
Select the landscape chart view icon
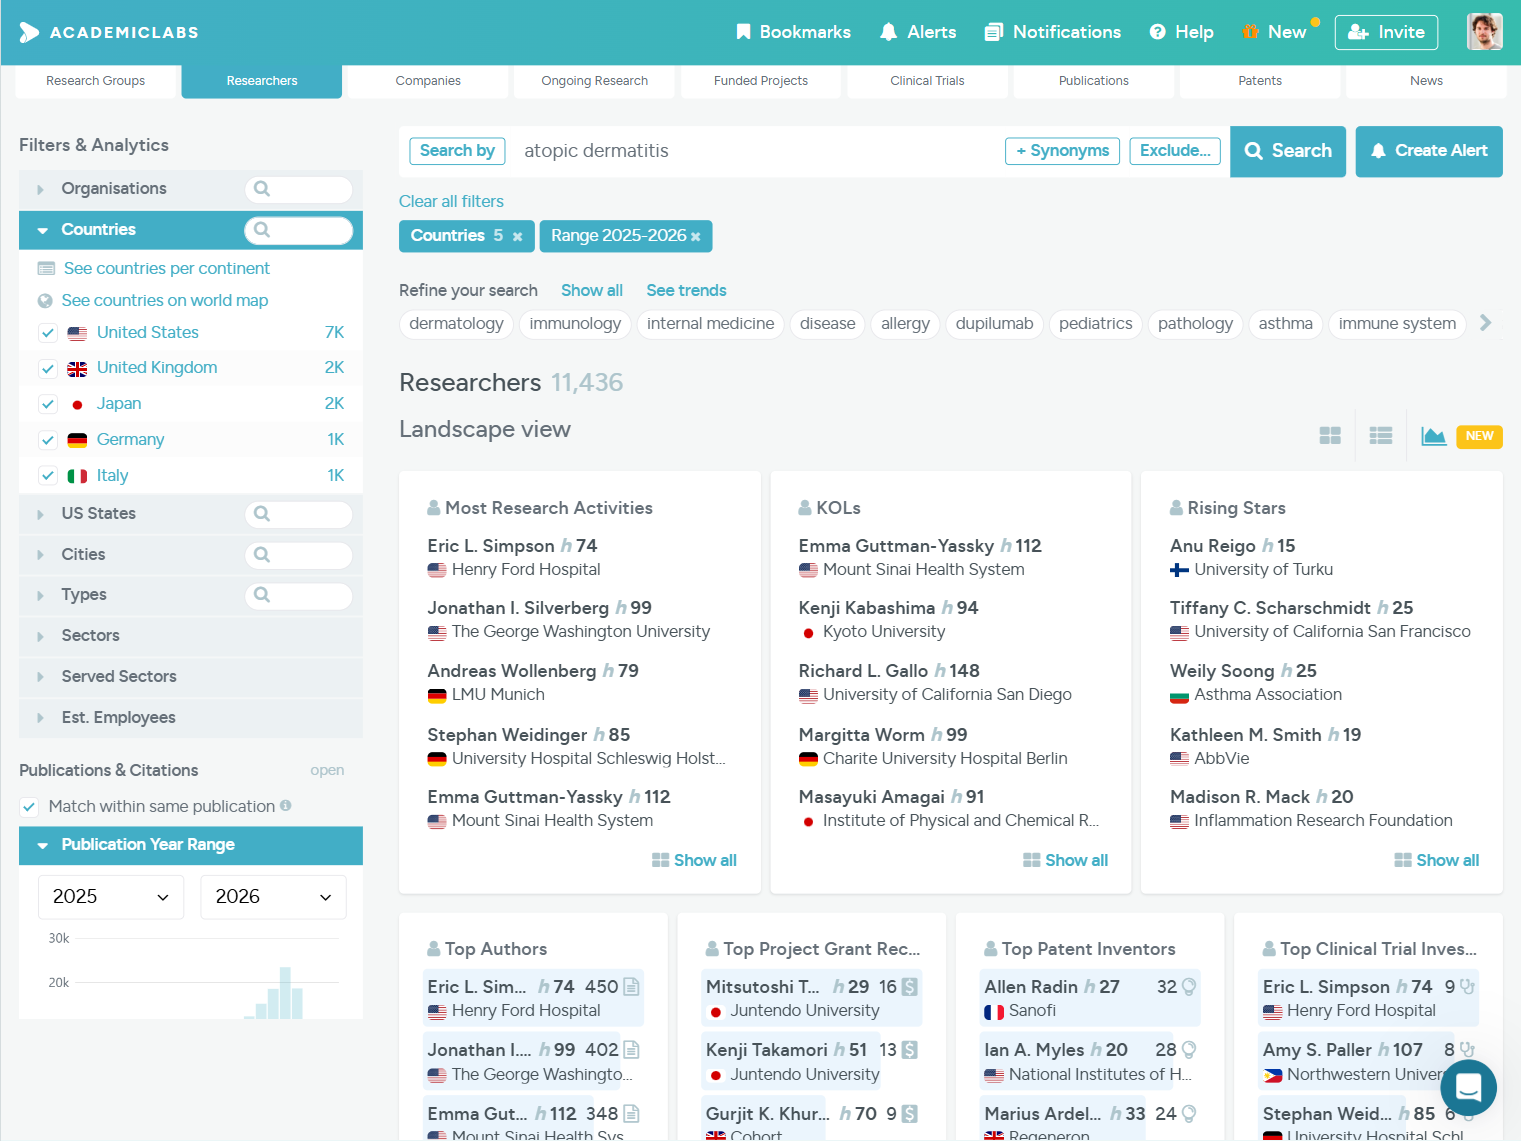tap(1434, 436)
